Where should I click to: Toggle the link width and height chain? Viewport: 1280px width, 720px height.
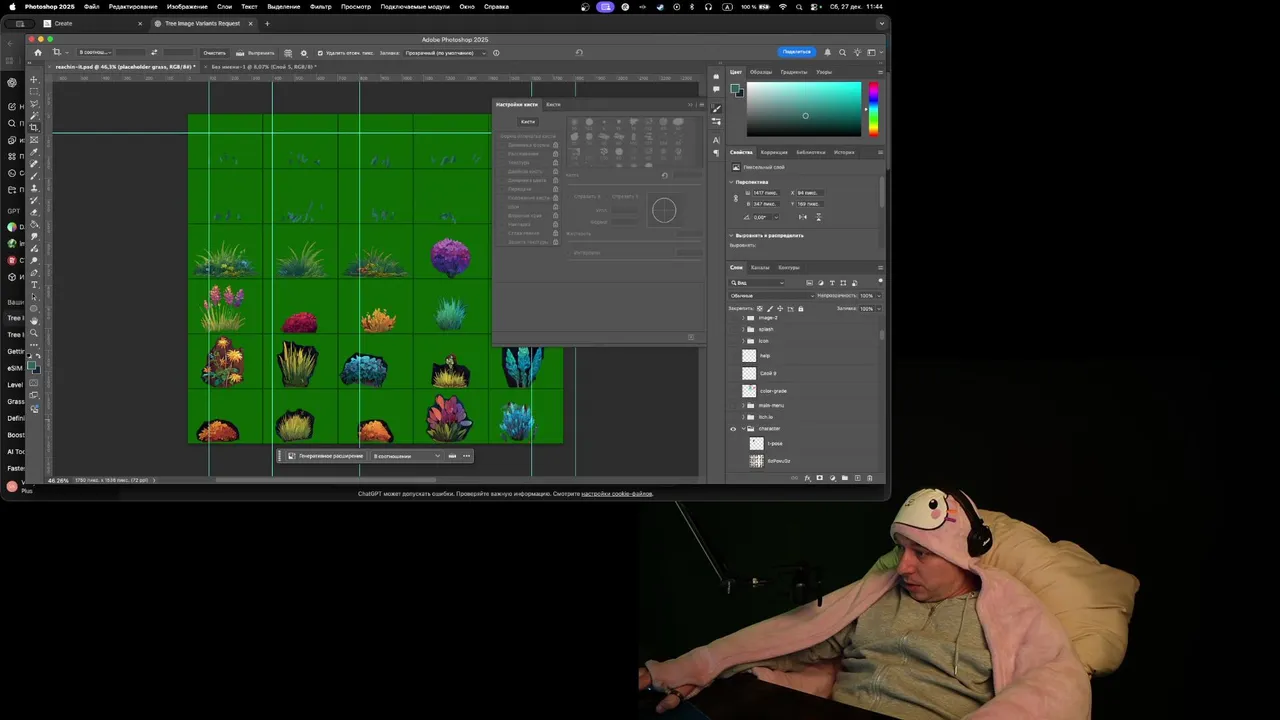coord(736,198)
